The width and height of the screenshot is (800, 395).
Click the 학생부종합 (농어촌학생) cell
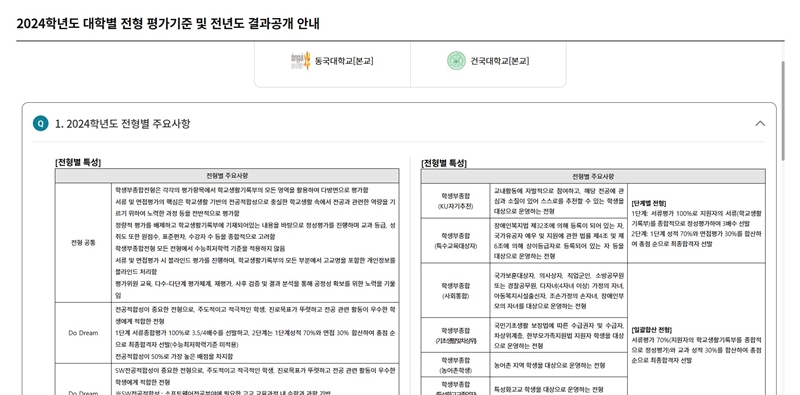point(456,365)
